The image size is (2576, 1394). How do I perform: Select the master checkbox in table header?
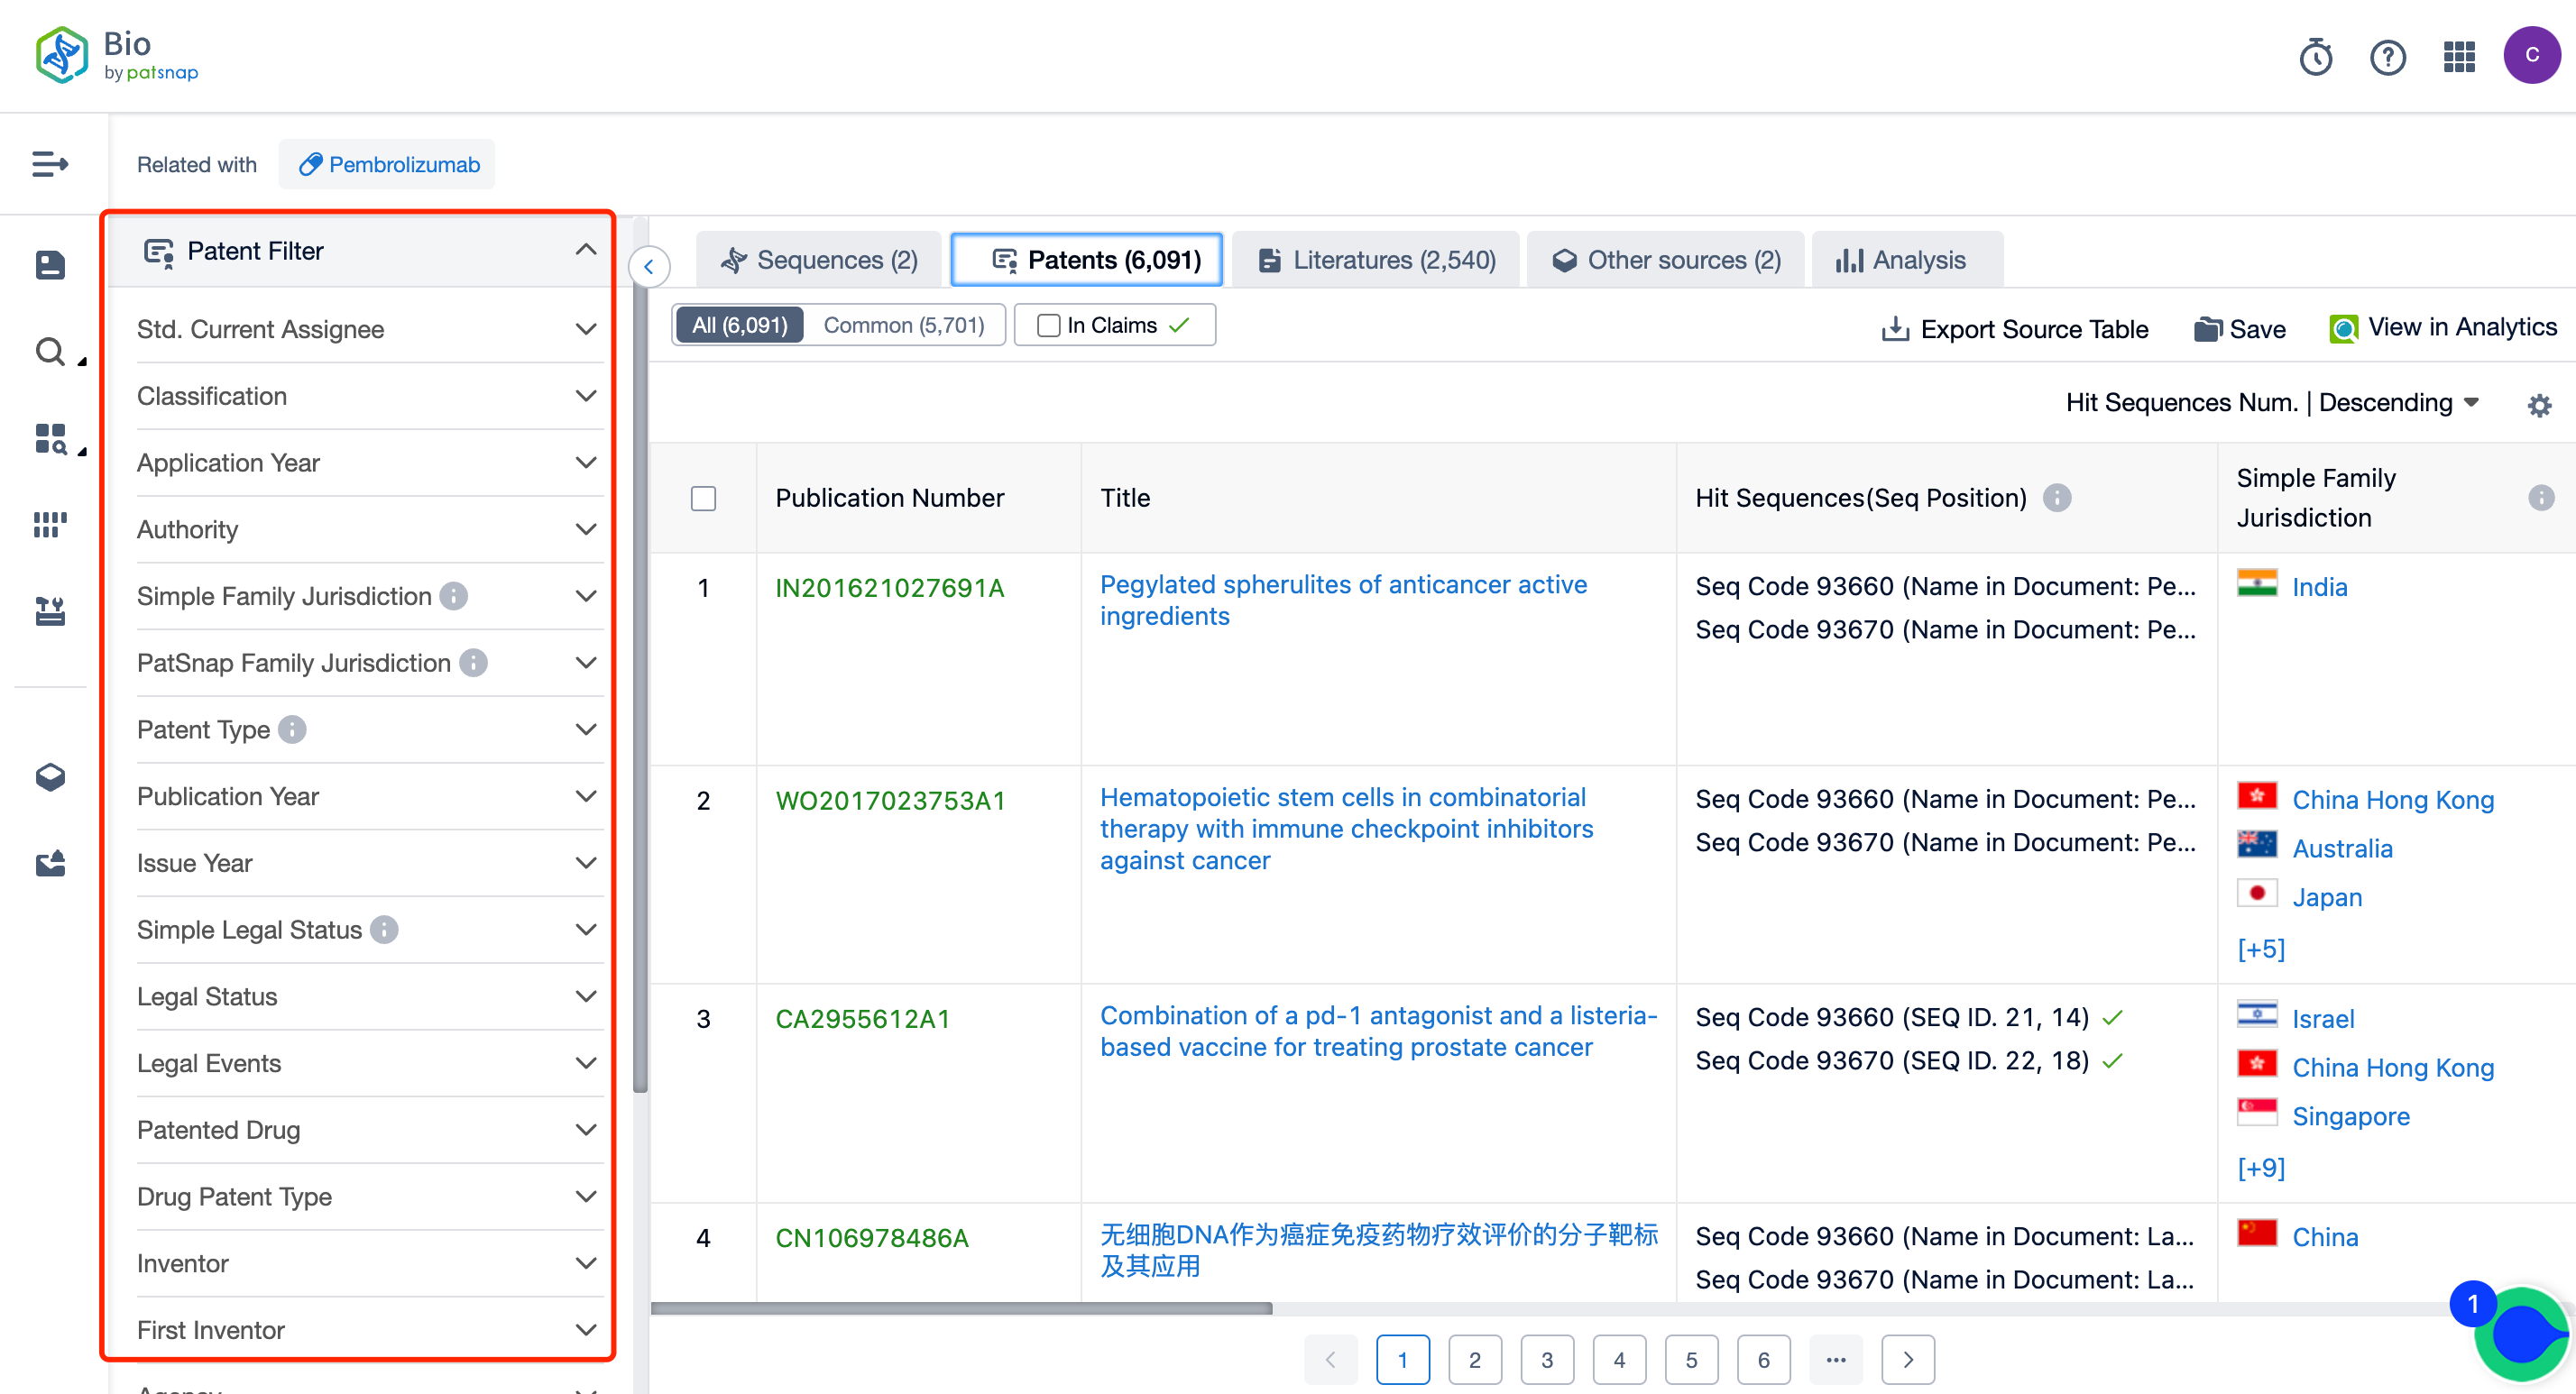pos(704,500)
